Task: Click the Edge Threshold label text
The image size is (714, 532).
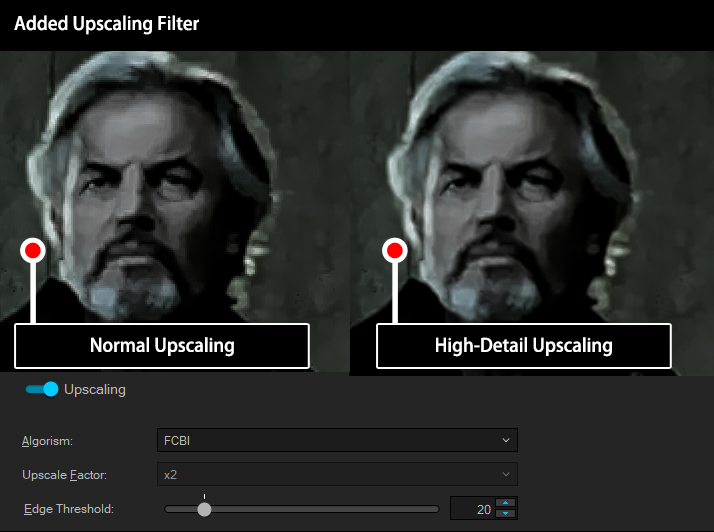Action: pyautogui.click(x=69, y=509)
